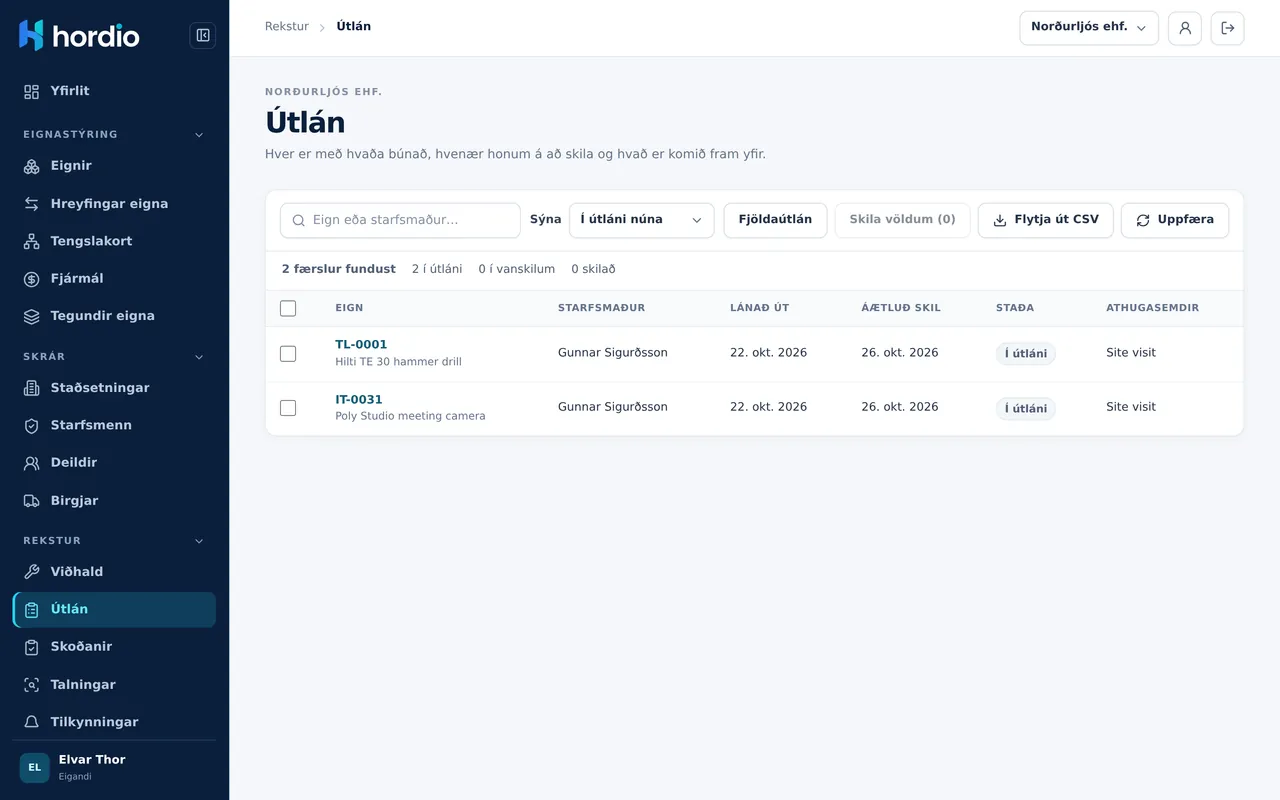The width and height of the screenshot is (1280, 800).
Task: Click the Eignir assets icon
Action: [32, 166]
